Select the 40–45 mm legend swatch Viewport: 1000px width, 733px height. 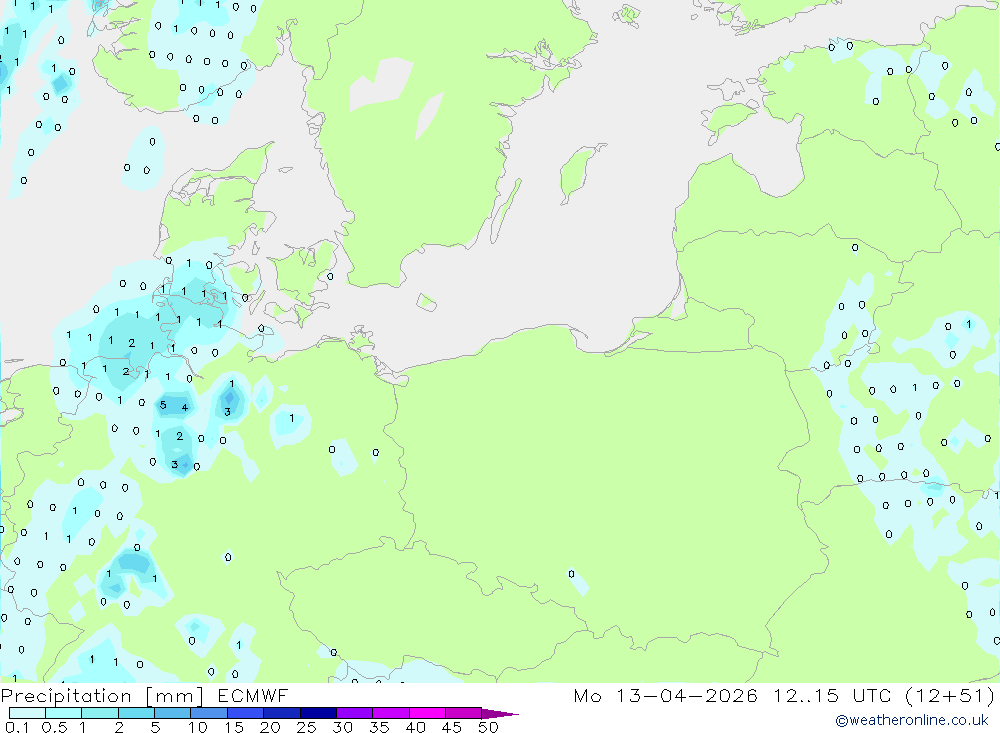(427, 713)
